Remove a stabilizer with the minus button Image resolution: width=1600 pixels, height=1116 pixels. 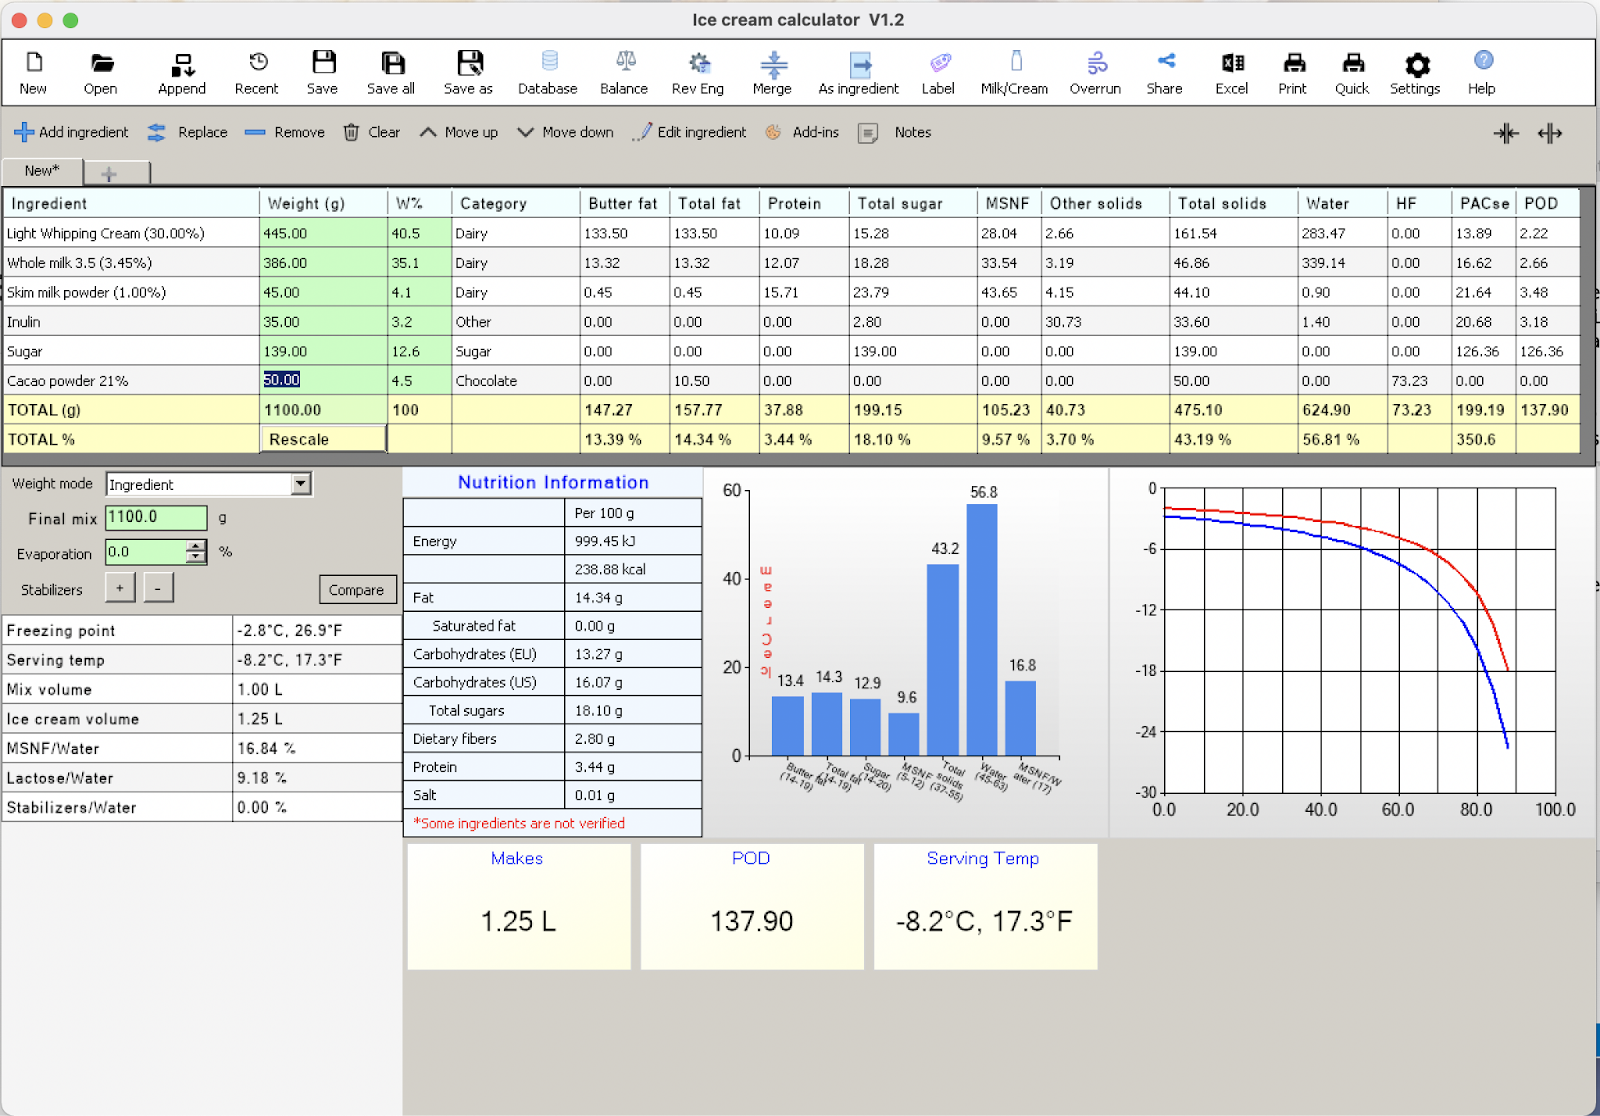click(x=158, y=588)
